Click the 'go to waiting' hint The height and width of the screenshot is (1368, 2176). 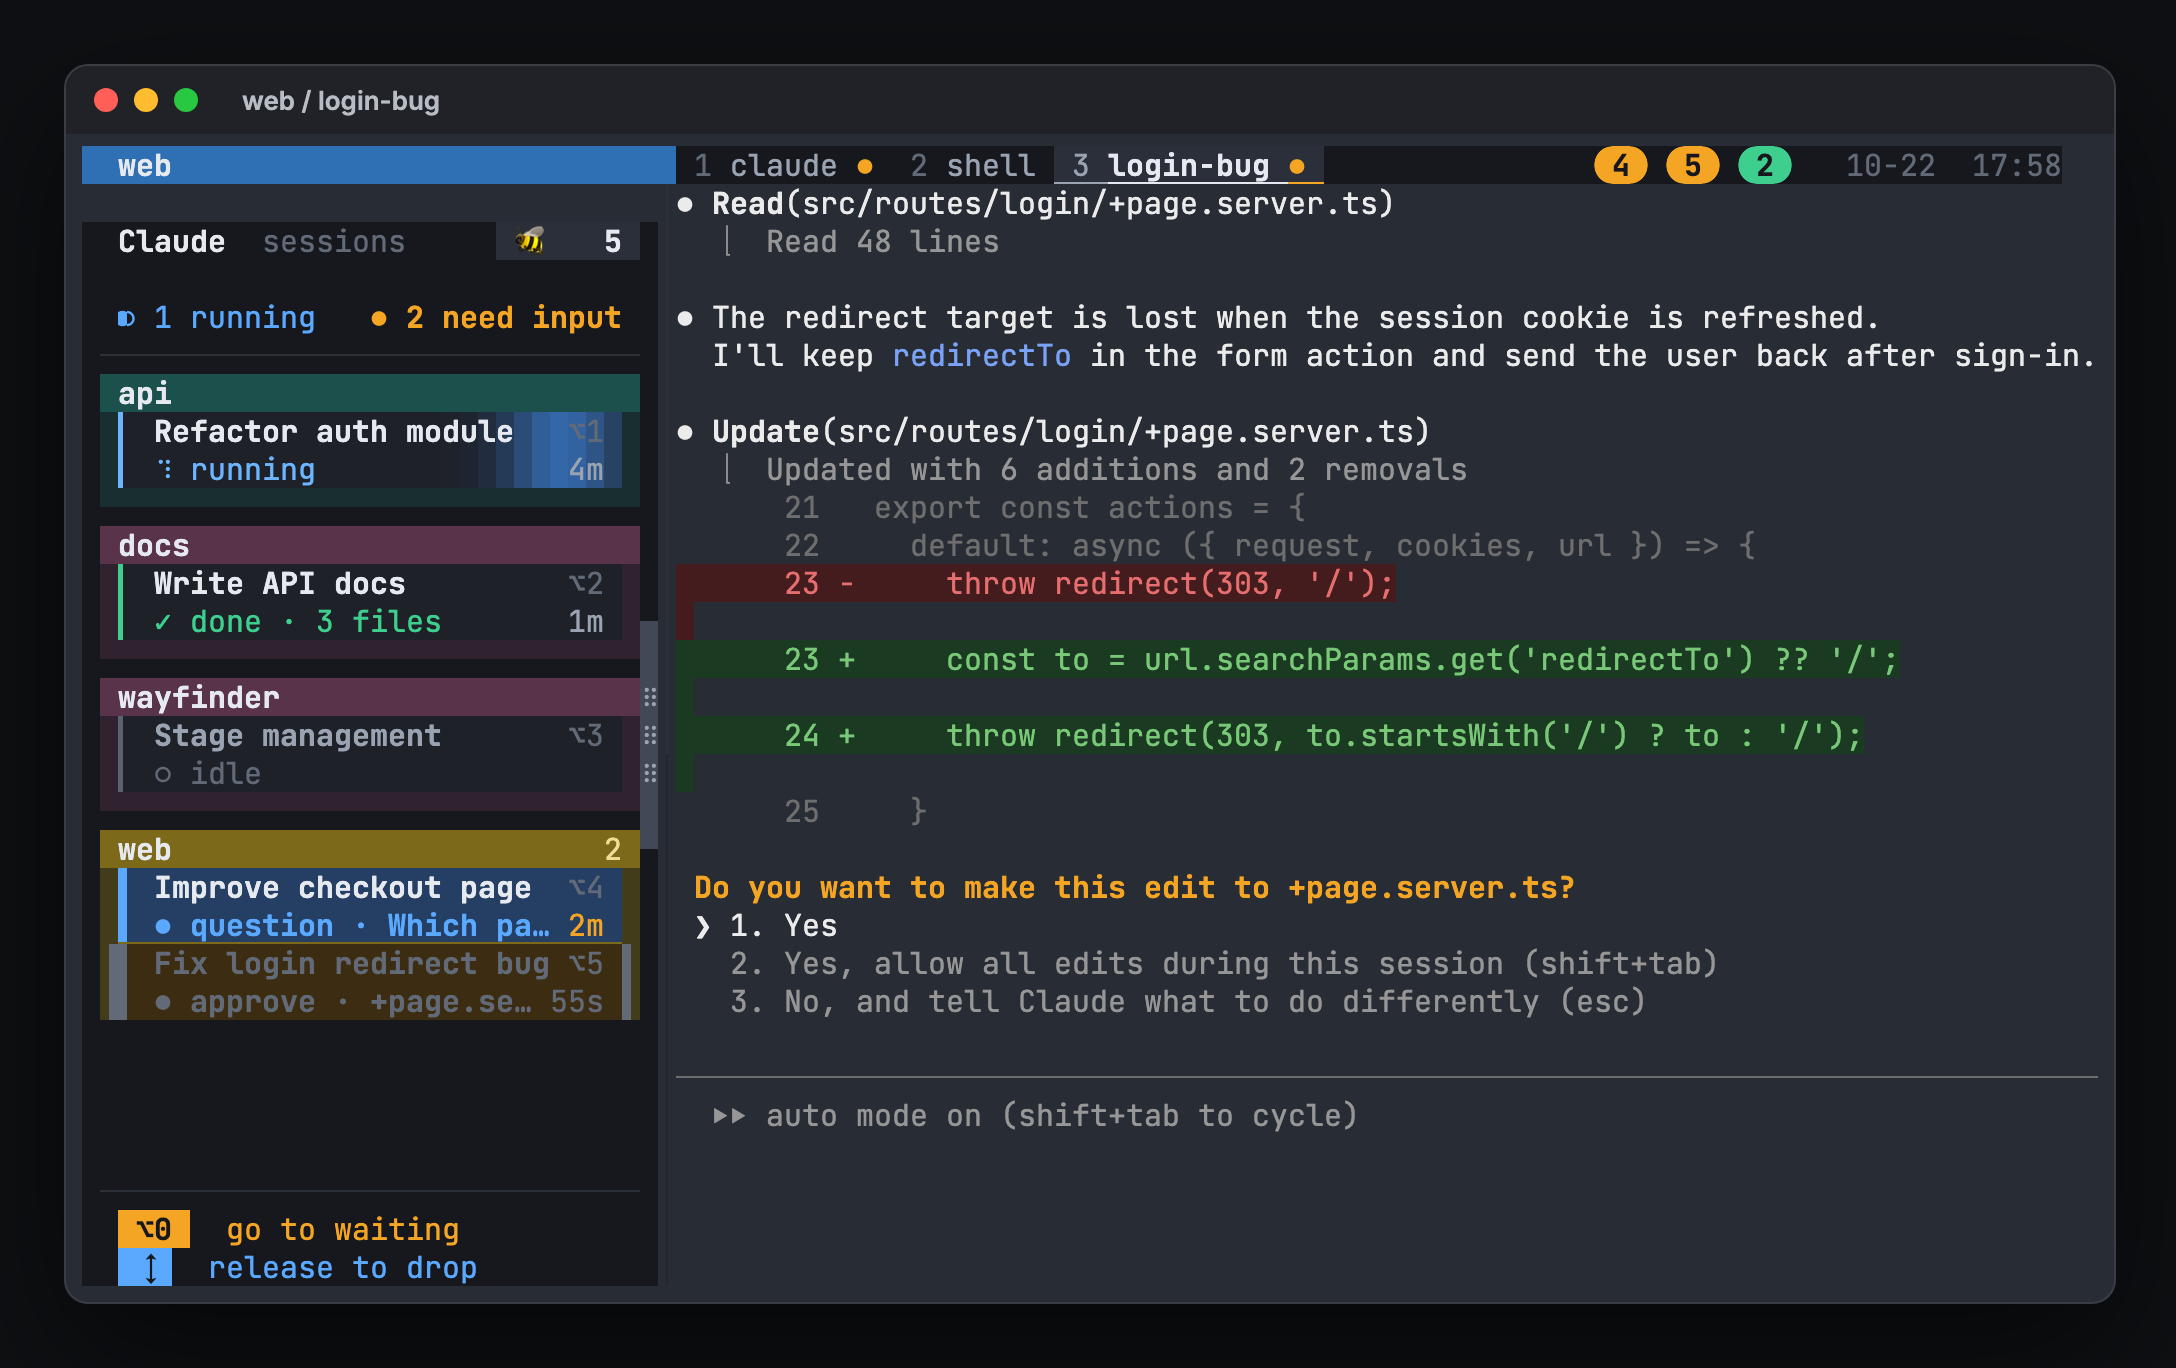pyautogui.click(x=343, y=1229)
